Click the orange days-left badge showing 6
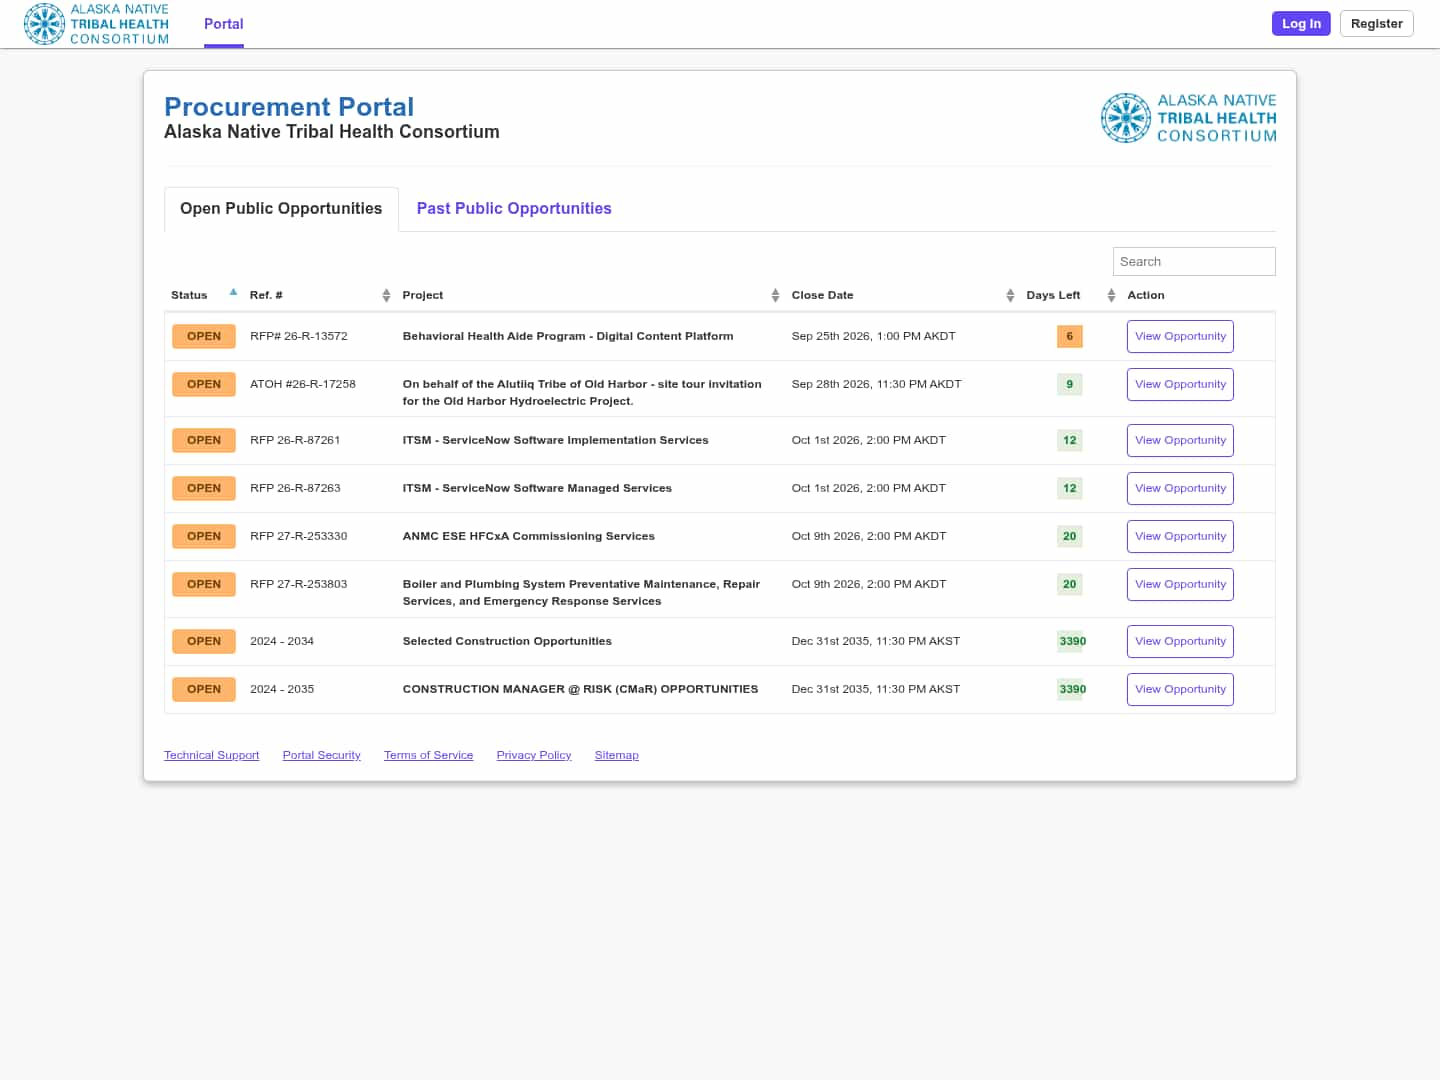Viewport: 1440px width, 1080px height. coord(1070,336)
